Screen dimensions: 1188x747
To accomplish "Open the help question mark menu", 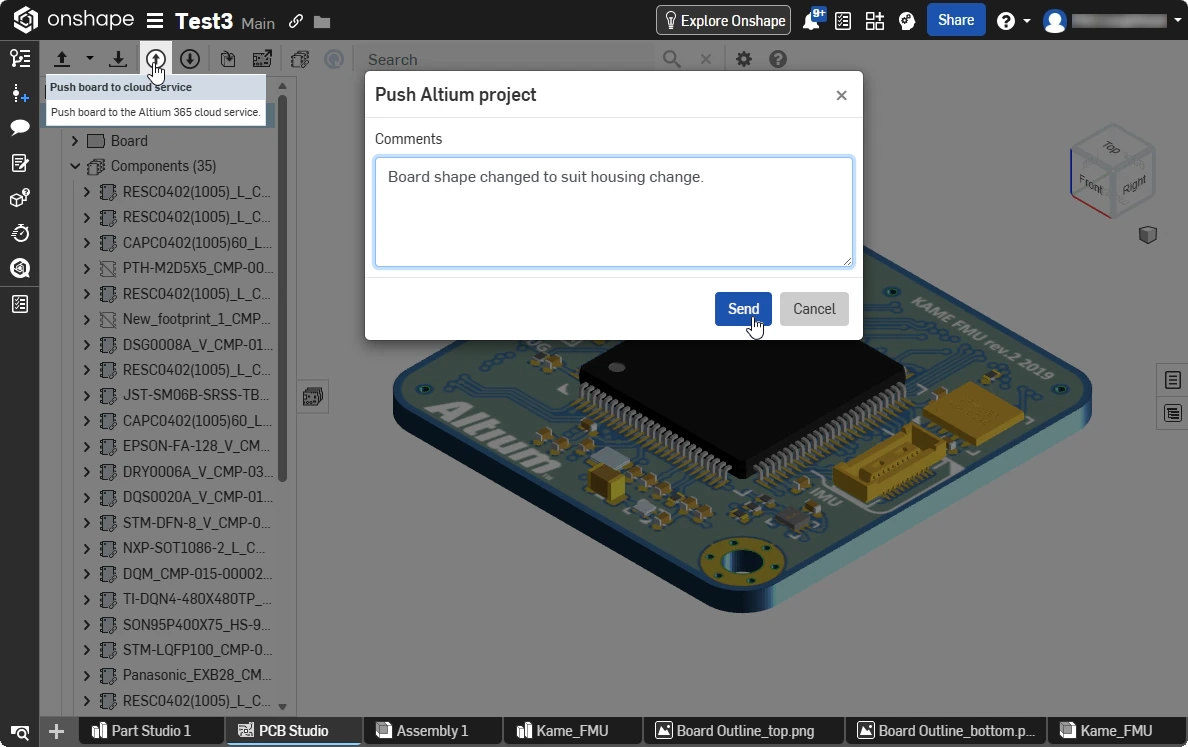I will point(1006,20).
